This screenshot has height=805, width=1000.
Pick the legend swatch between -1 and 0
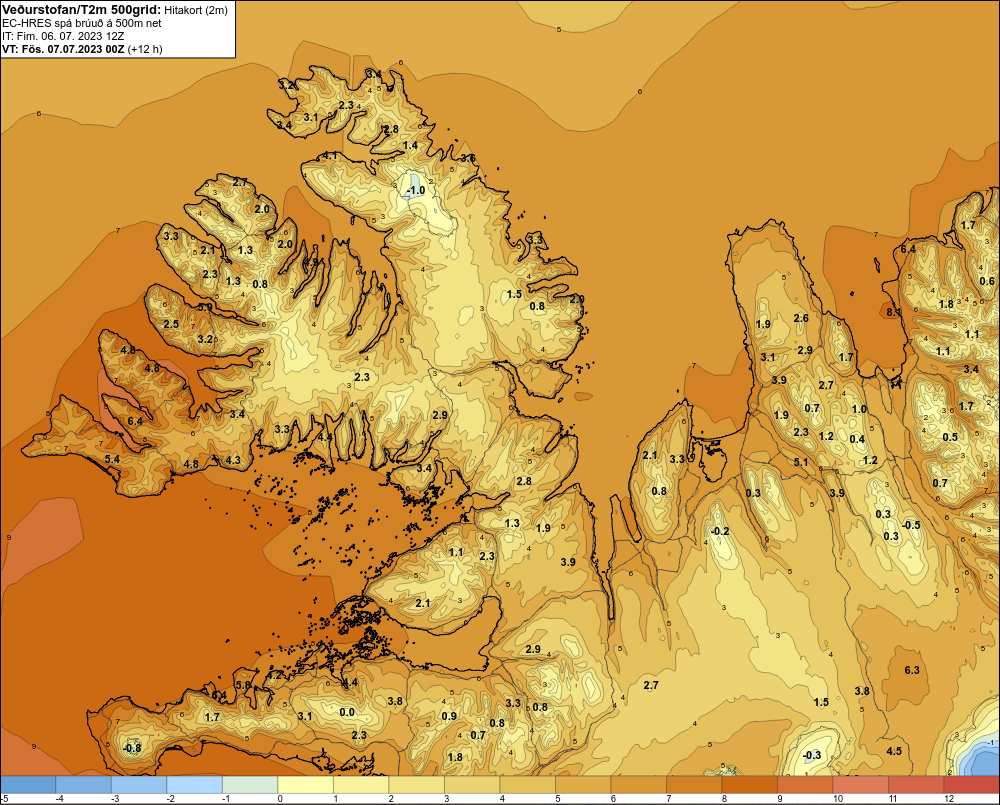[x=250, y=785]
